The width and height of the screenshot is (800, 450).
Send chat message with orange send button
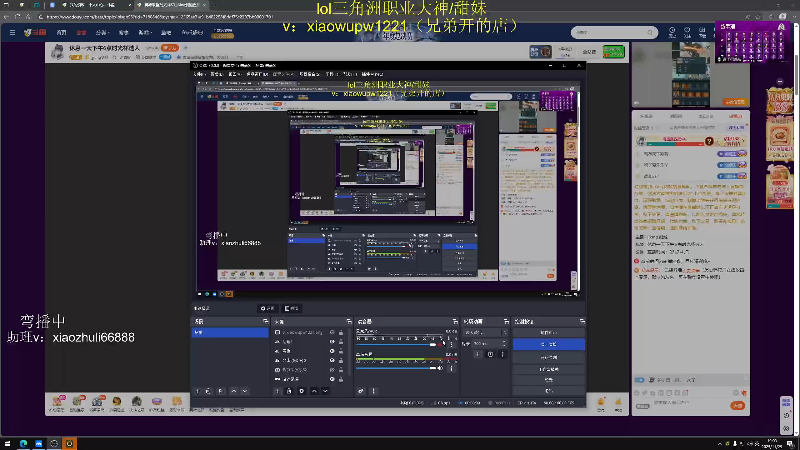coord(738,406)
